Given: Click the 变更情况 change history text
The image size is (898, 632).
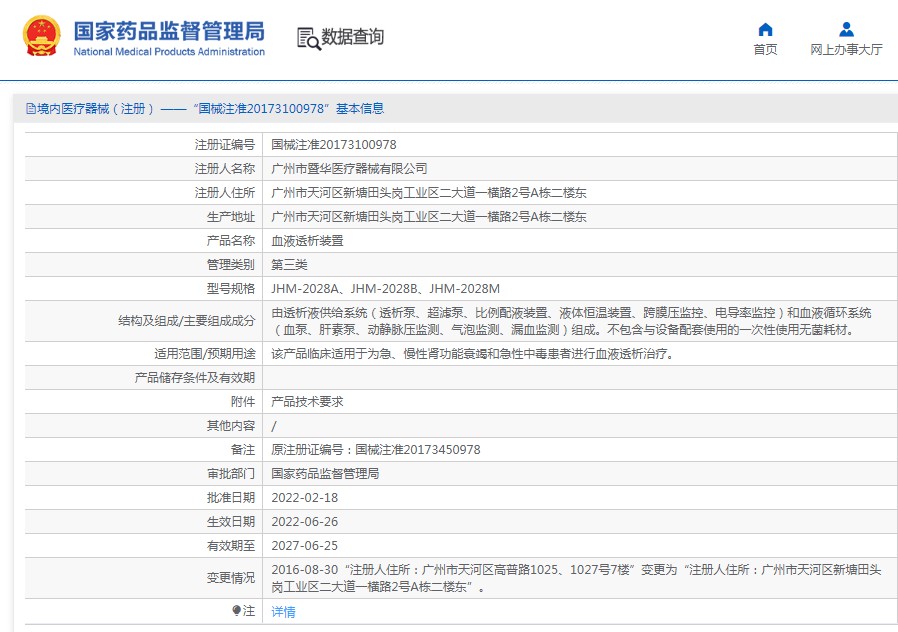Looking at the screenshot, I should (576, 578).
